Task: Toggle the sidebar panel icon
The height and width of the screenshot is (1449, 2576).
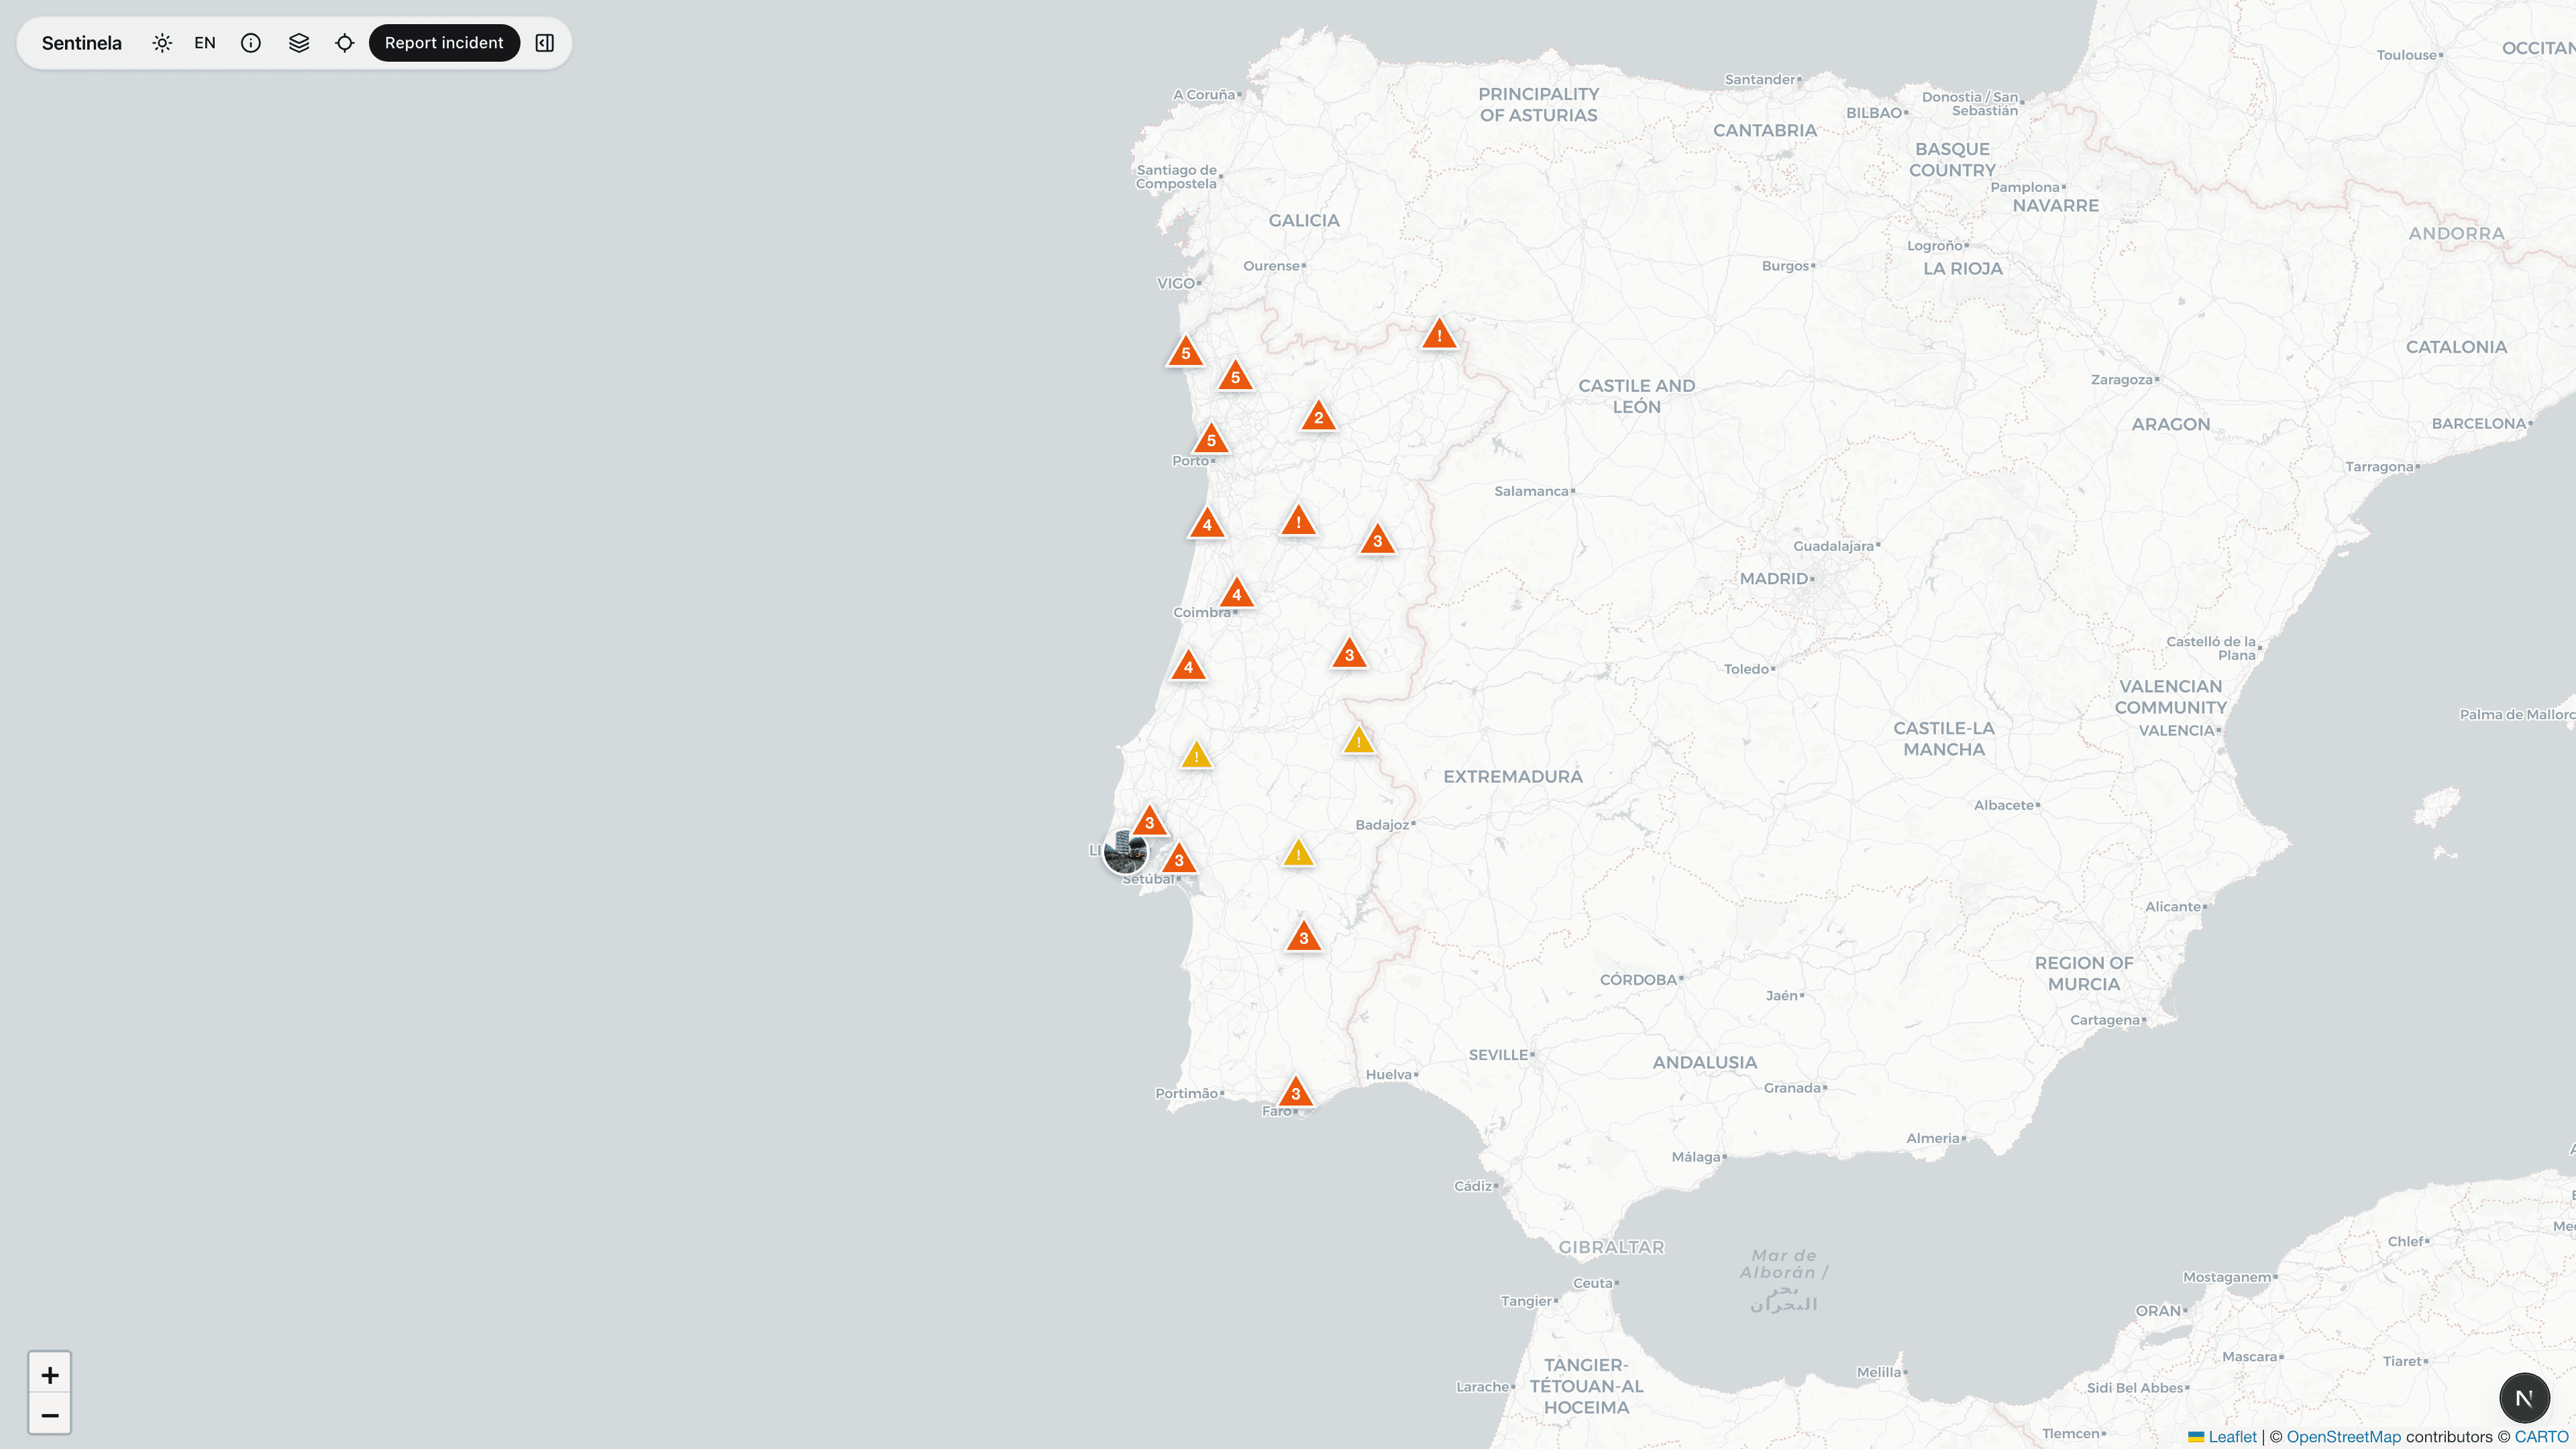Action: click(545, 43)
